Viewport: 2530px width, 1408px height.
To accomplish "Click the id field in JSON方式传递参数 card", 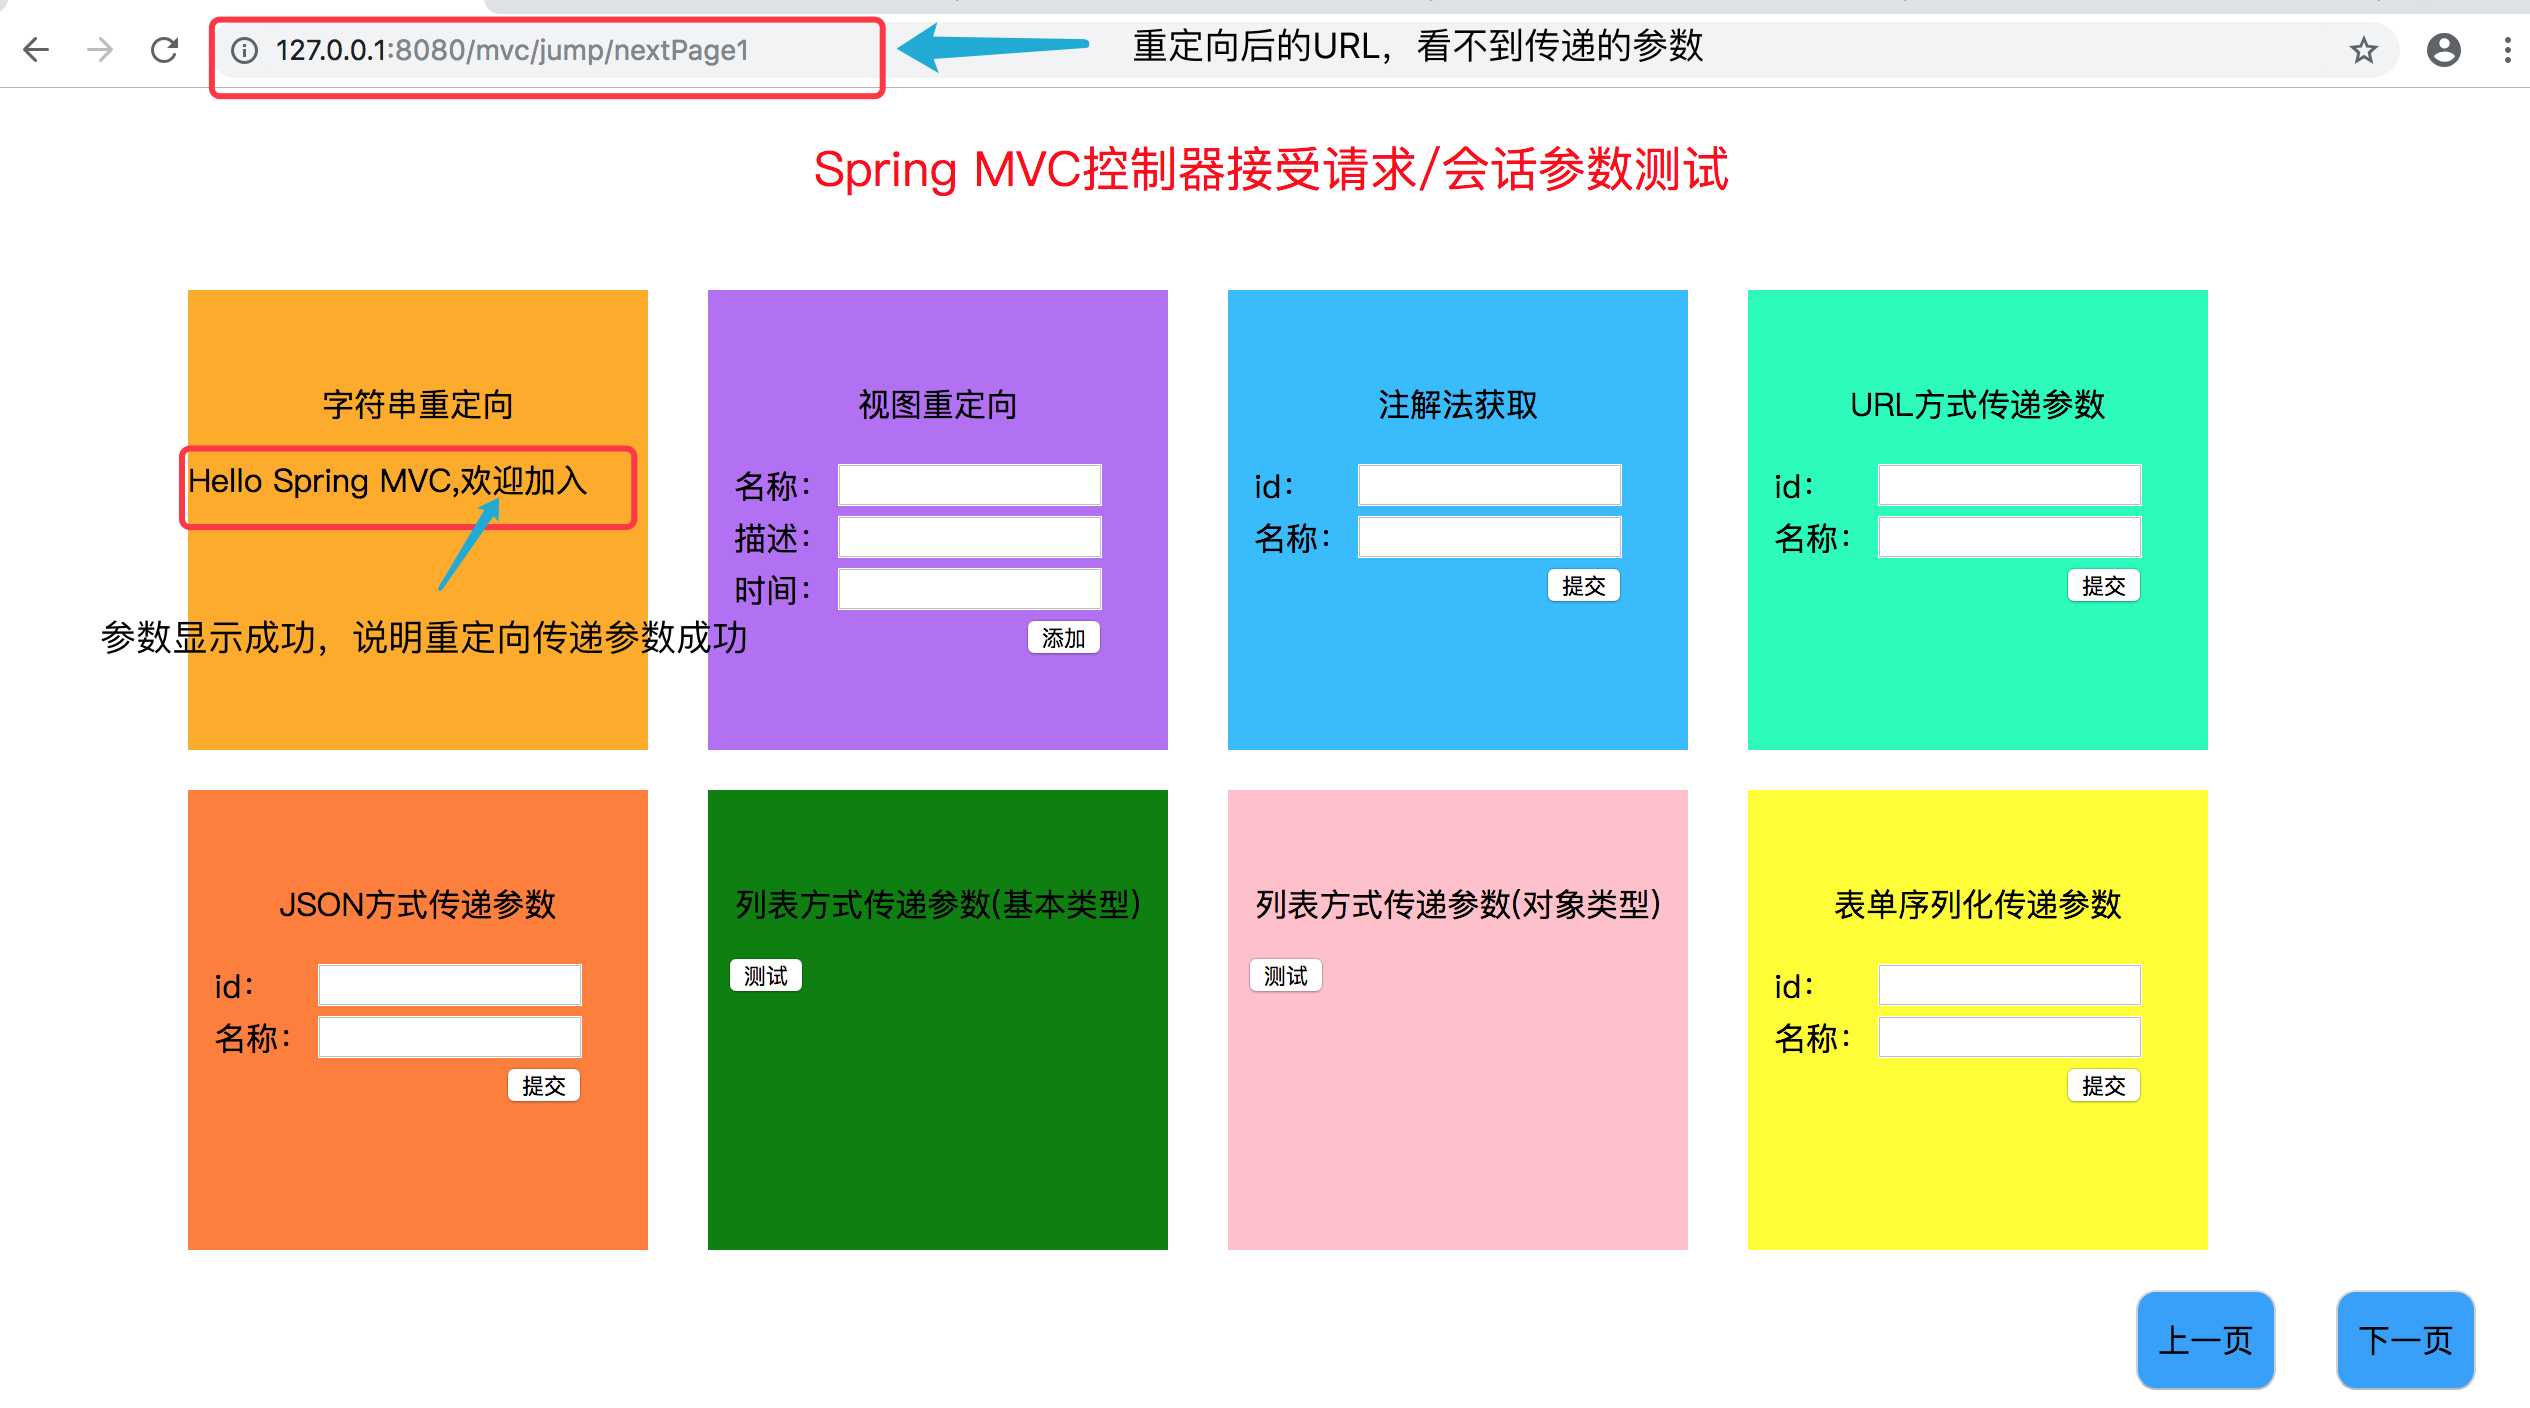I will pyautogui.click(x=449, y=985).
